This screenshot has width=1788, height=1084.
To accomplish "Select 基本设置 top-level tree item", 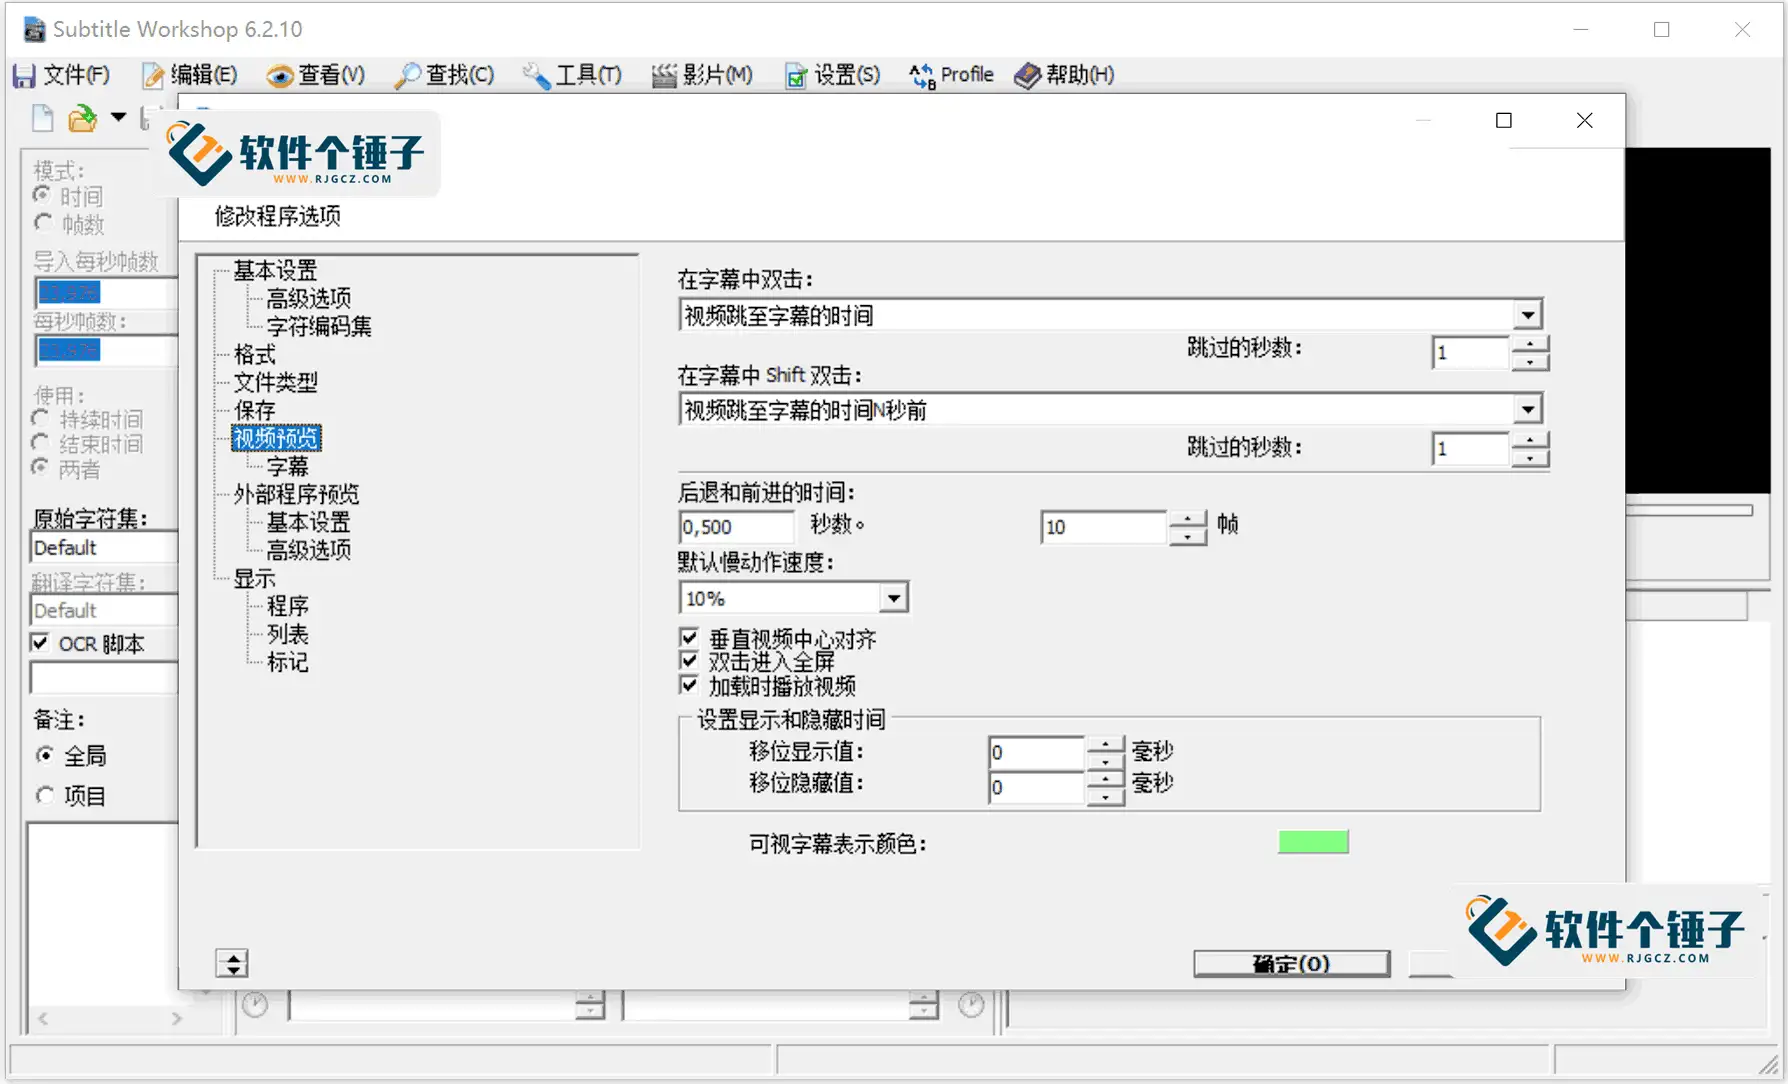I will (275, 270).
